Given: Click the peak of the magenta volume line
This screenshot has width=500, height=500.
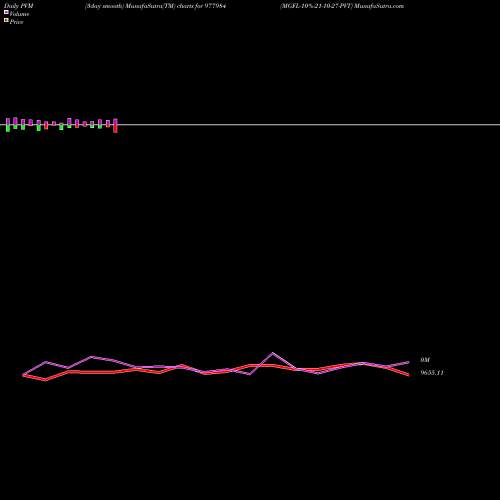Looking at the screenshot, I should (273, 353).
